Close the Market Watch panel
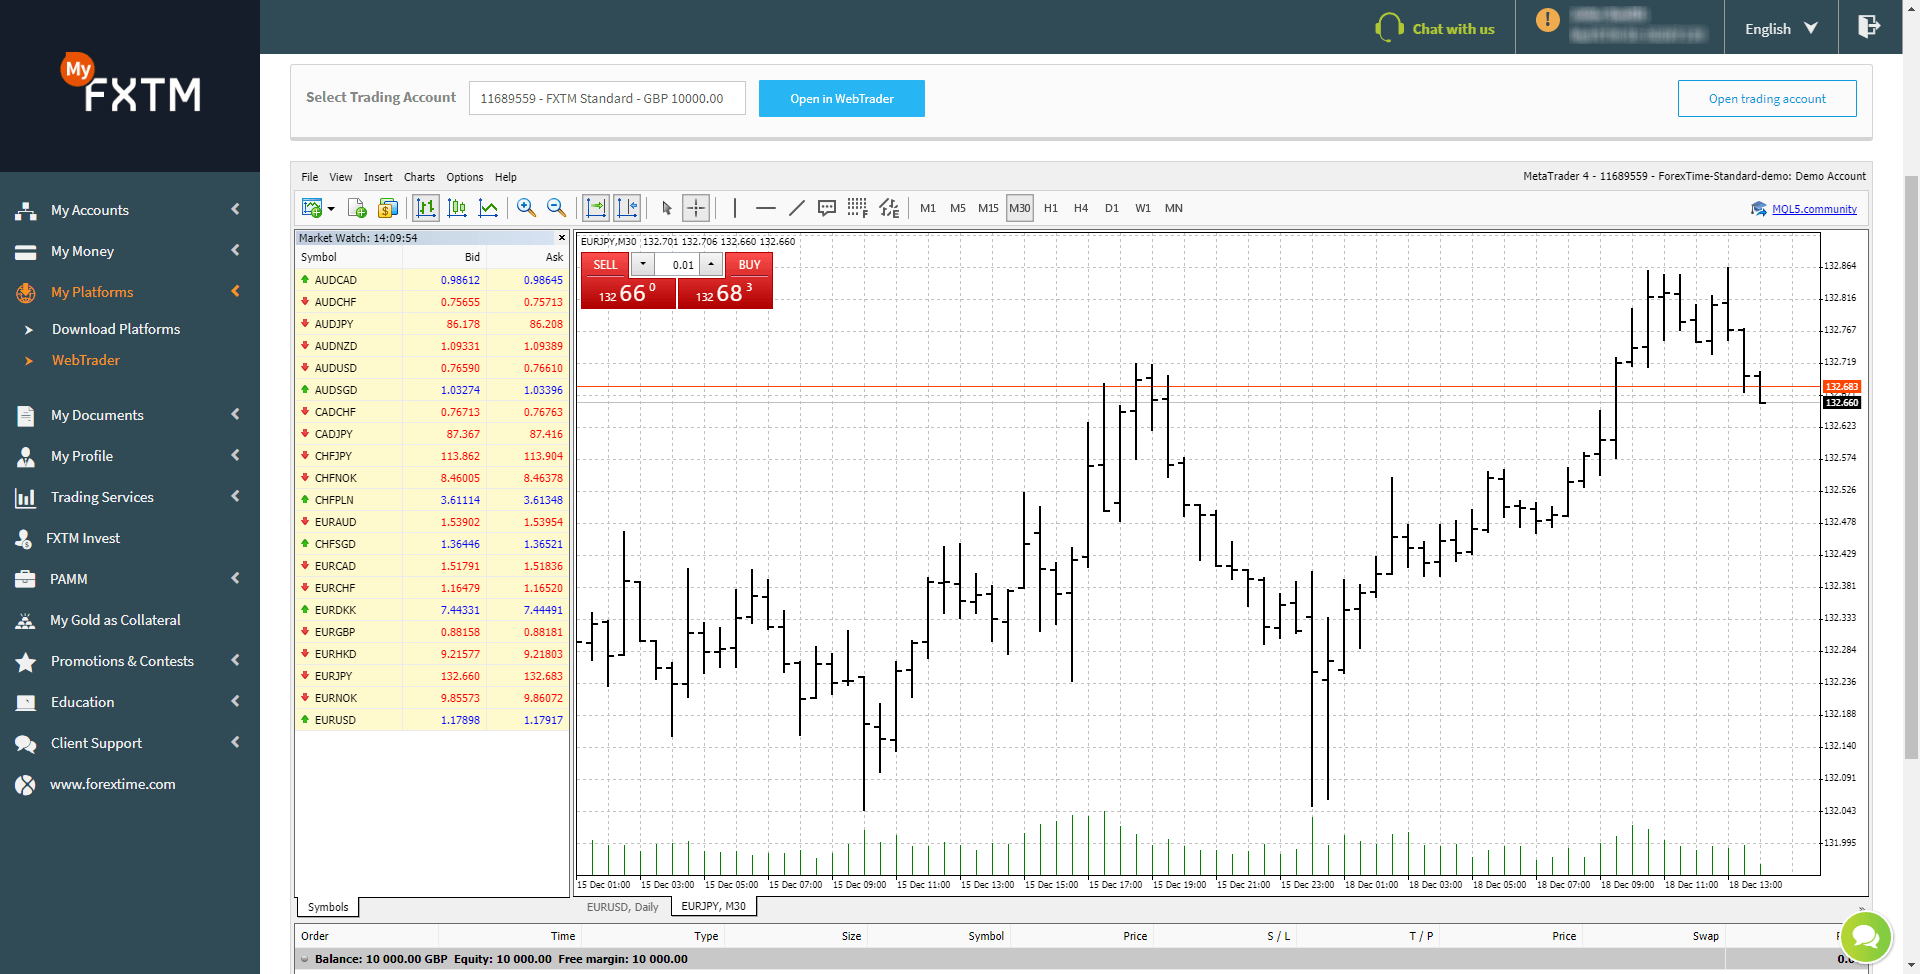The height and width of the screenshot is (974, 1920). [x=562, y=237]
